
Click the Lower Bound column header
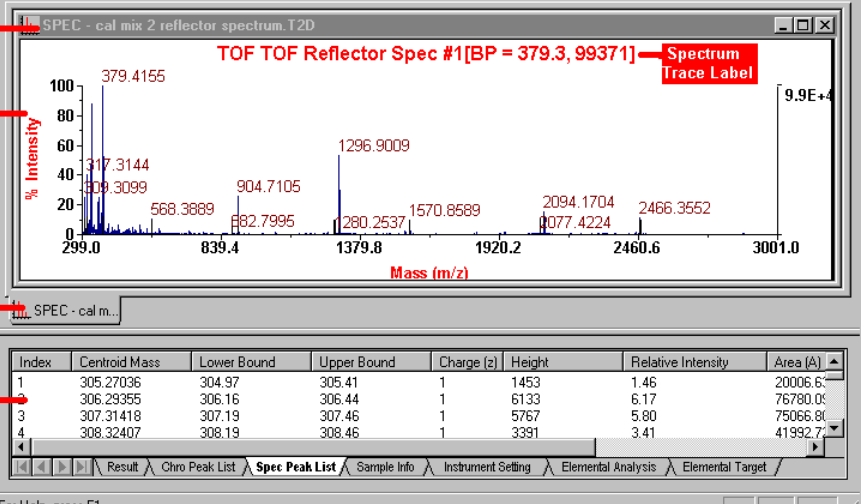point(251,362)
